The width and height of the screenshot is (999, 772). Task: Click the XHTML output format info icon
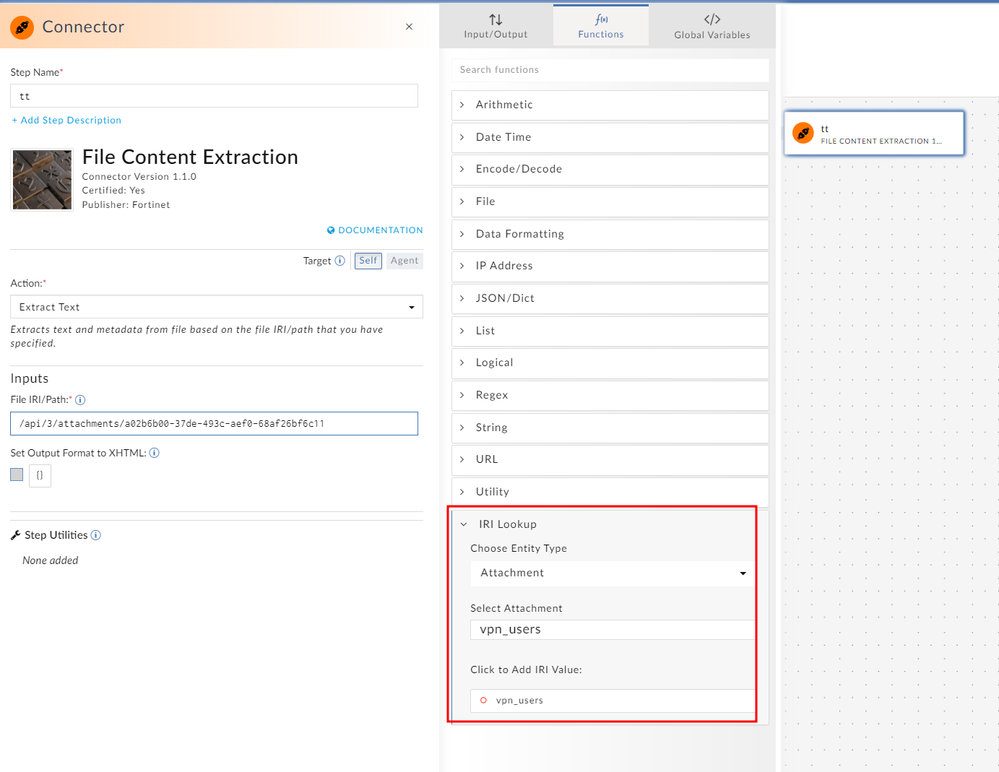[x=155, y=453]
